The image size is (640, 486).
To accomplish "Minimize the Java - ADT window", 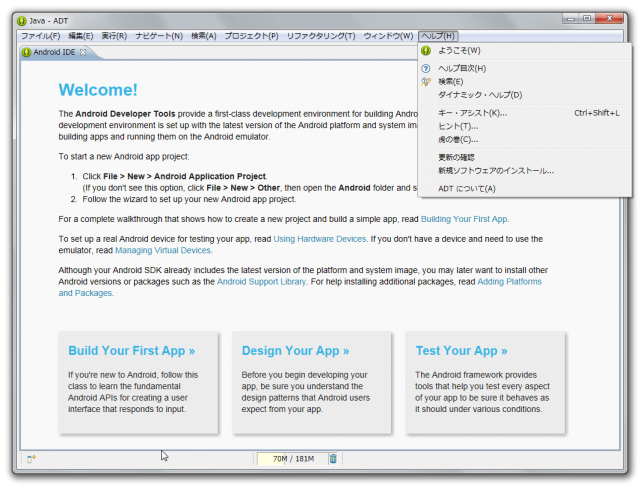I will [x=571, y=18].
